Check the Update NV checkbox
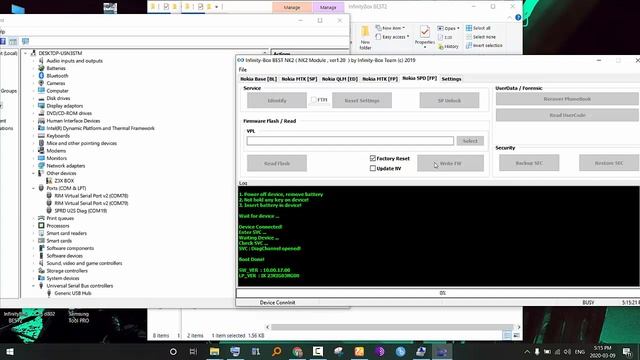The image size is (640, 360). tap(373, 168)
